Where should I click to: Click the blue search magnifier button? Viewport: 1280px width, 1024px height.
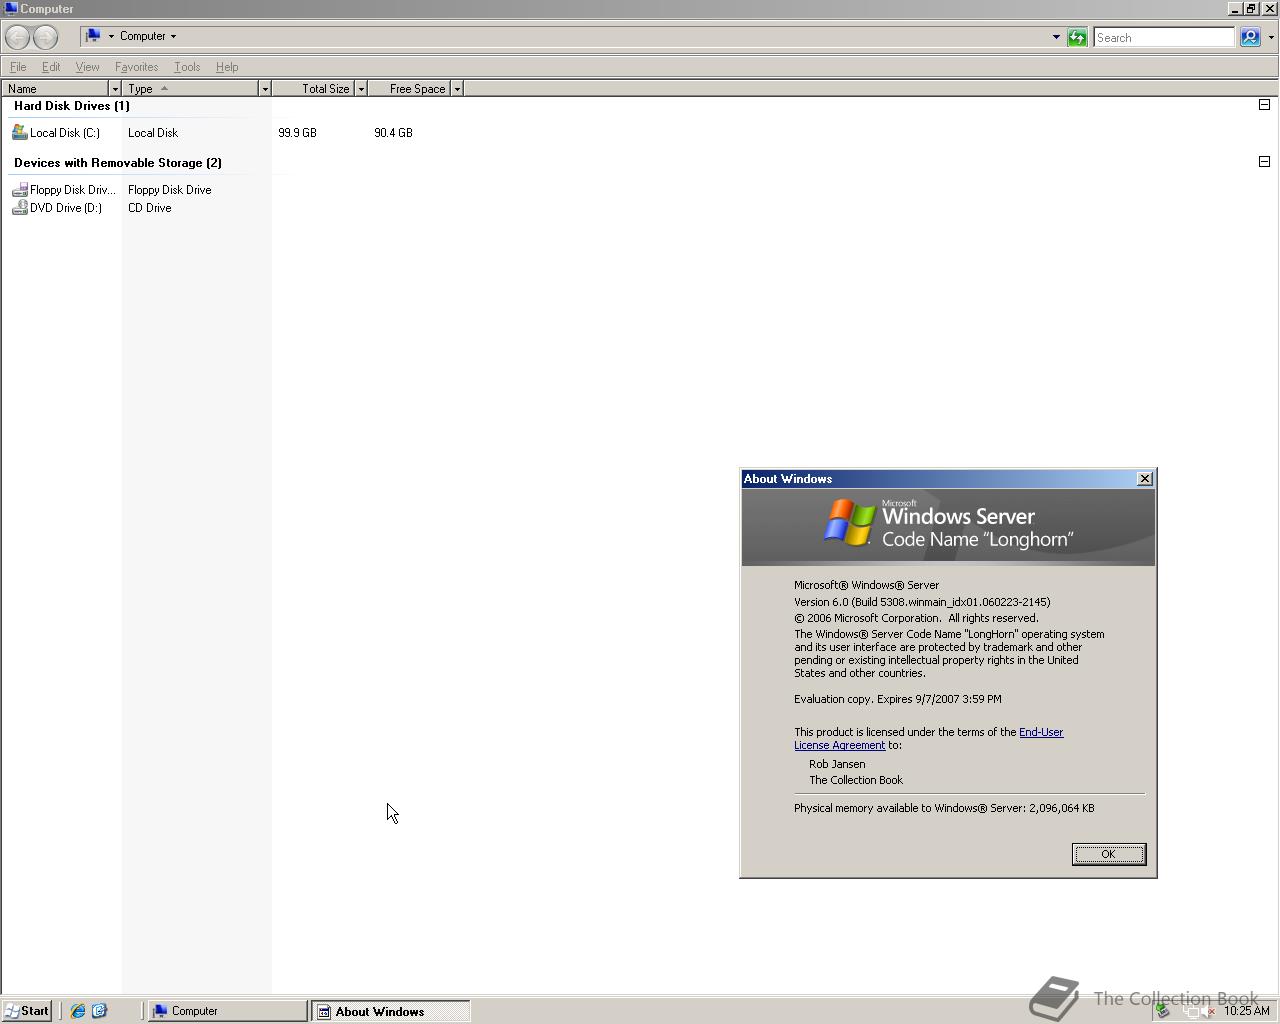(x=1250, y=37)
